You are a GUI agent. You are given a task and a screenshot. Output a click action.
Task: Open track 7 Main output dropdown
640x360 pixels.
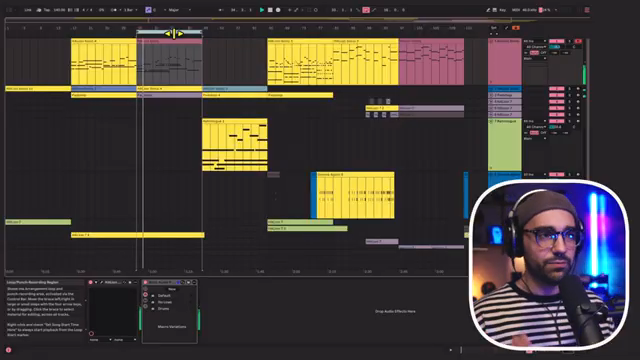click(x=535, y=138)
